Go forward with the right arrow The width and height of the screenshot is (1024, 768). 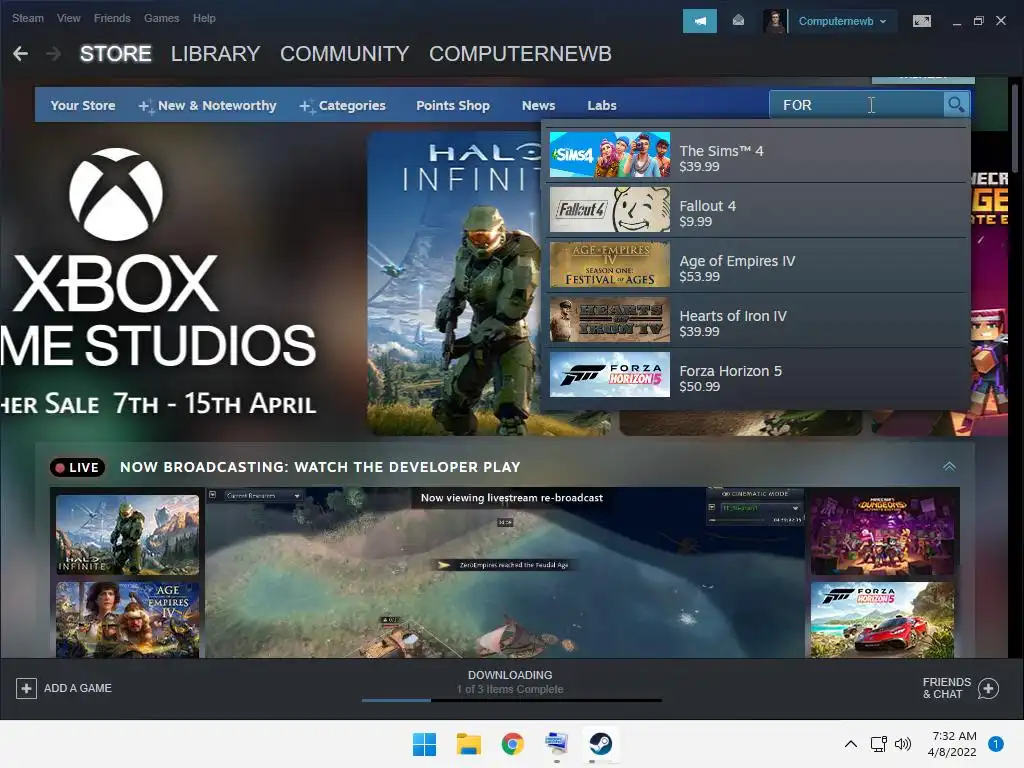coord(54,54)
